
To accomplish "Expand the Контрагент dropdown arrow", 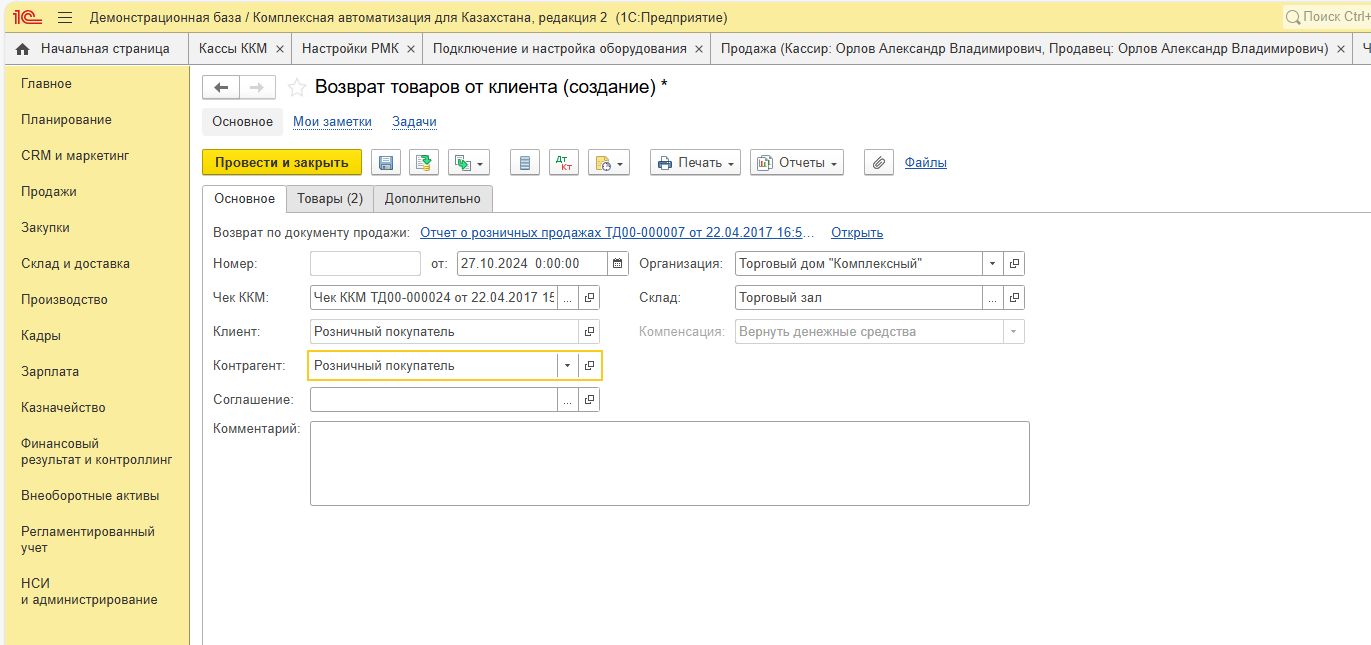I will pyautogui.click(x=567, y=366).
